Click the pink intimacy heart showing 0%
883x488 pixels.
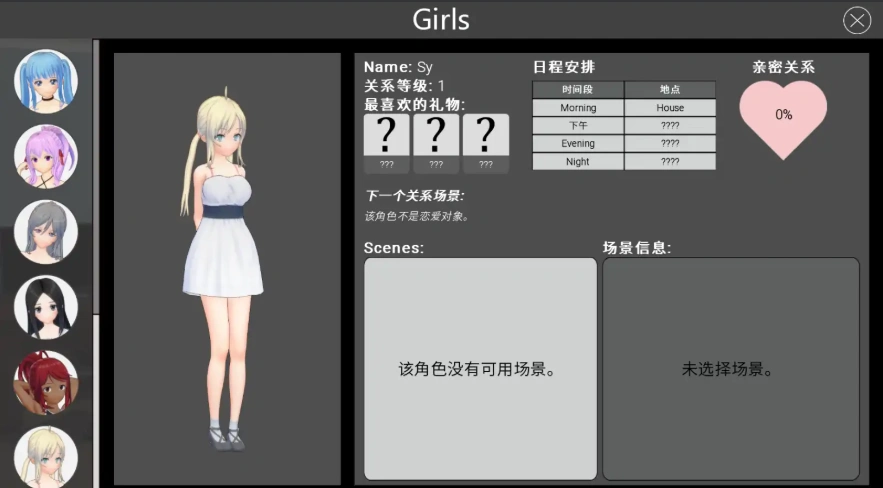coord(783,117)
